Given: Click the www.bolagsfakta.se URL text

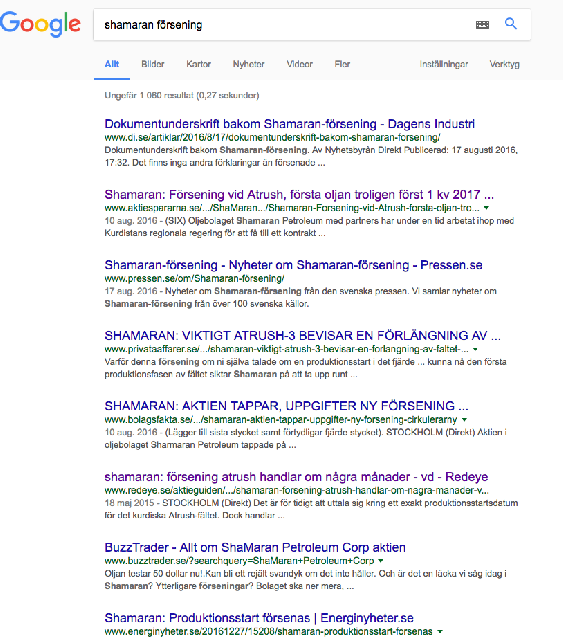Looking at the screenshot, I should 281,420.
